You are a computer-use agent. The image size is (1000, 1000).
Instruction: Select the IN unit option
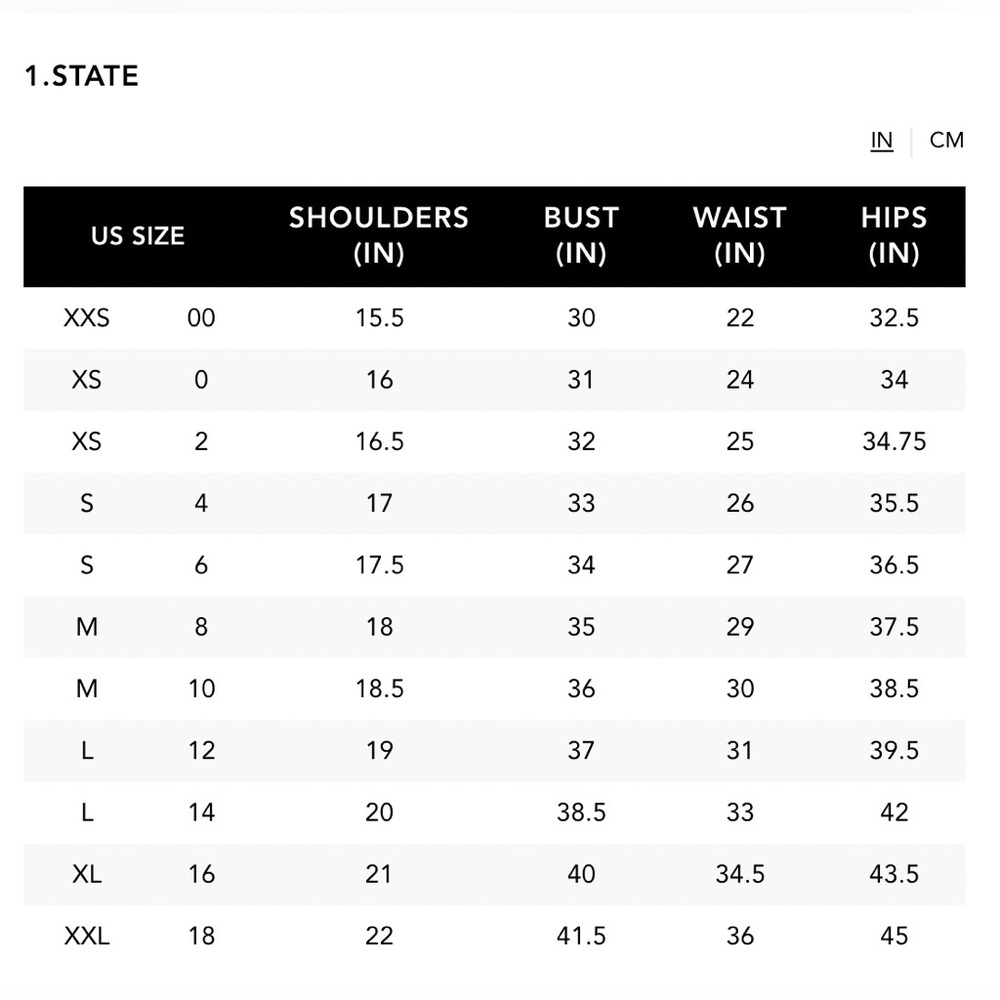coord(881,140)
